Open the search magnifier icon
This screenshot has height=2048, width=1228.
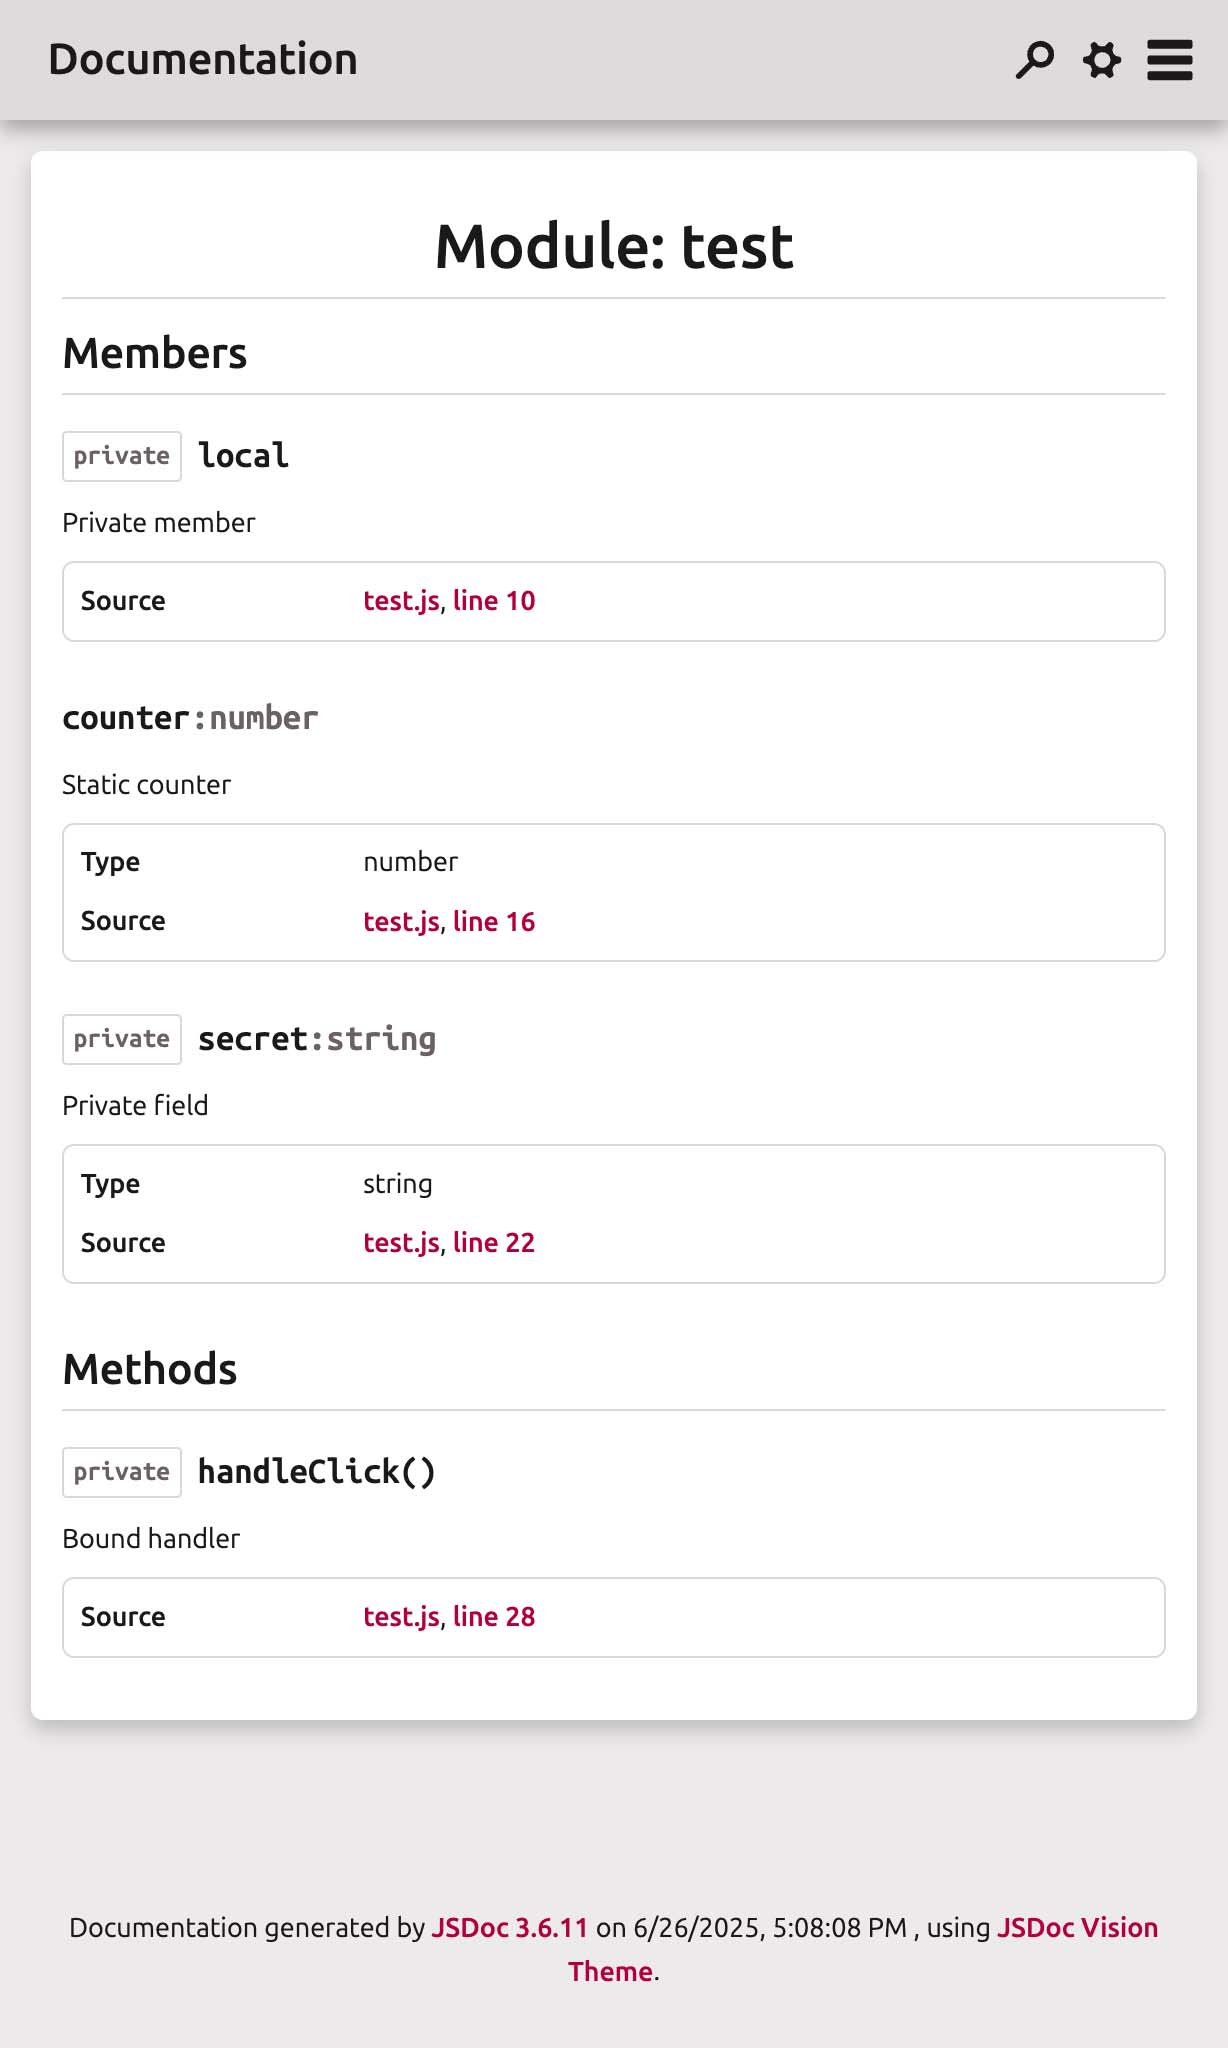pos(1034,60)
